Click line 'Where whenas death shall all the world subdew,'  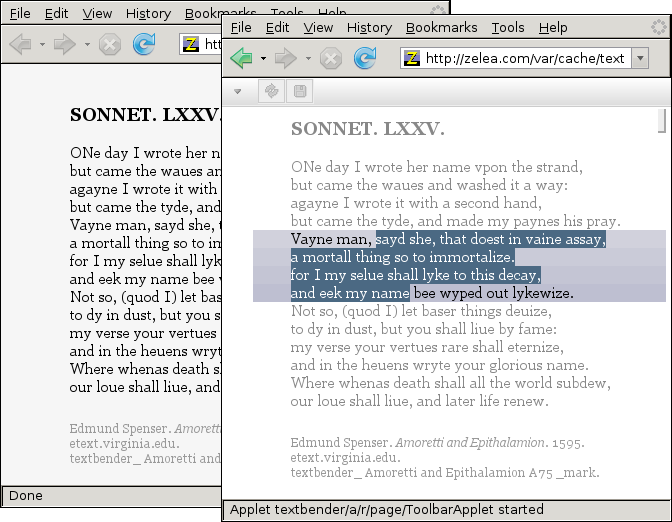[x=451, y=383]
